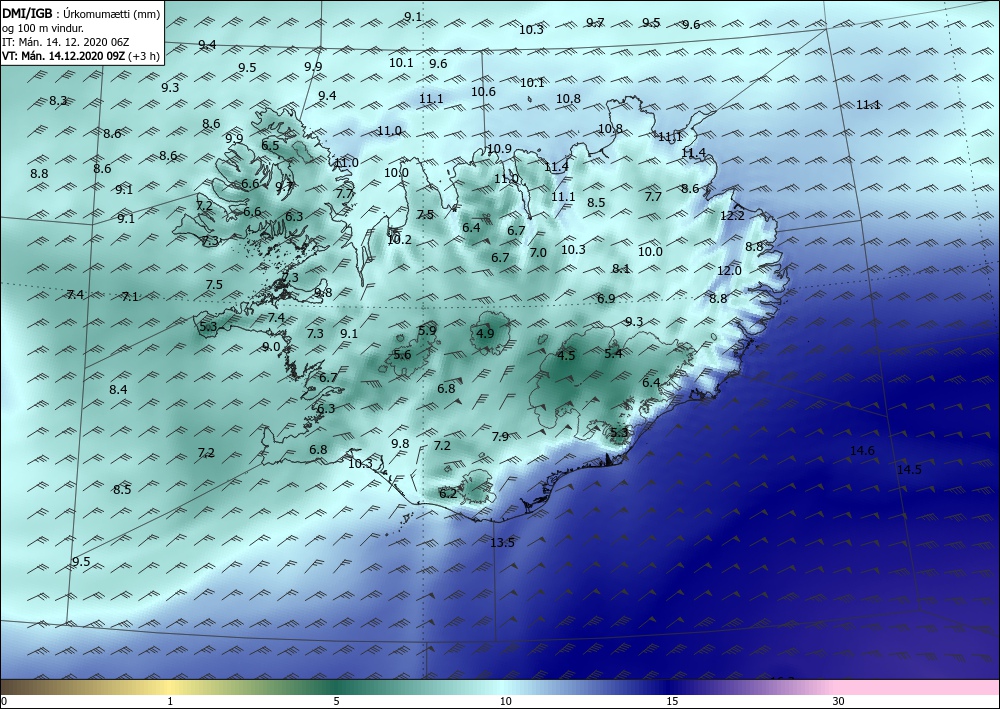
Task: Click the "VT: Mán. 14.12.2020 09Z (+3 h)" line
Action: [81, 55]
